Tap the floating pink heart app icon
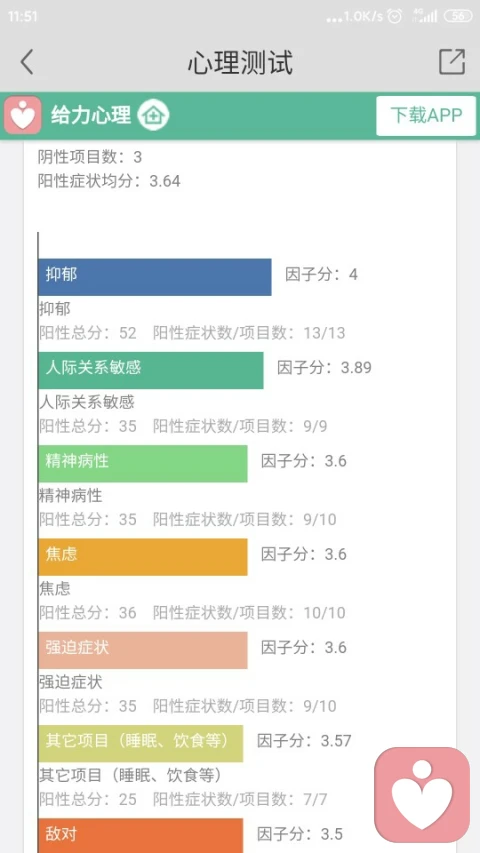The width and height of the screenshot is (480, 853). [422, 794]
